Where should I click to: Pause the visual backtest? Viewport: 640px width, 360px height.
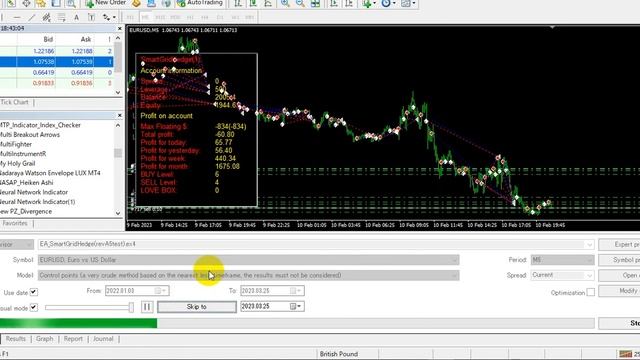coord(147,307)
